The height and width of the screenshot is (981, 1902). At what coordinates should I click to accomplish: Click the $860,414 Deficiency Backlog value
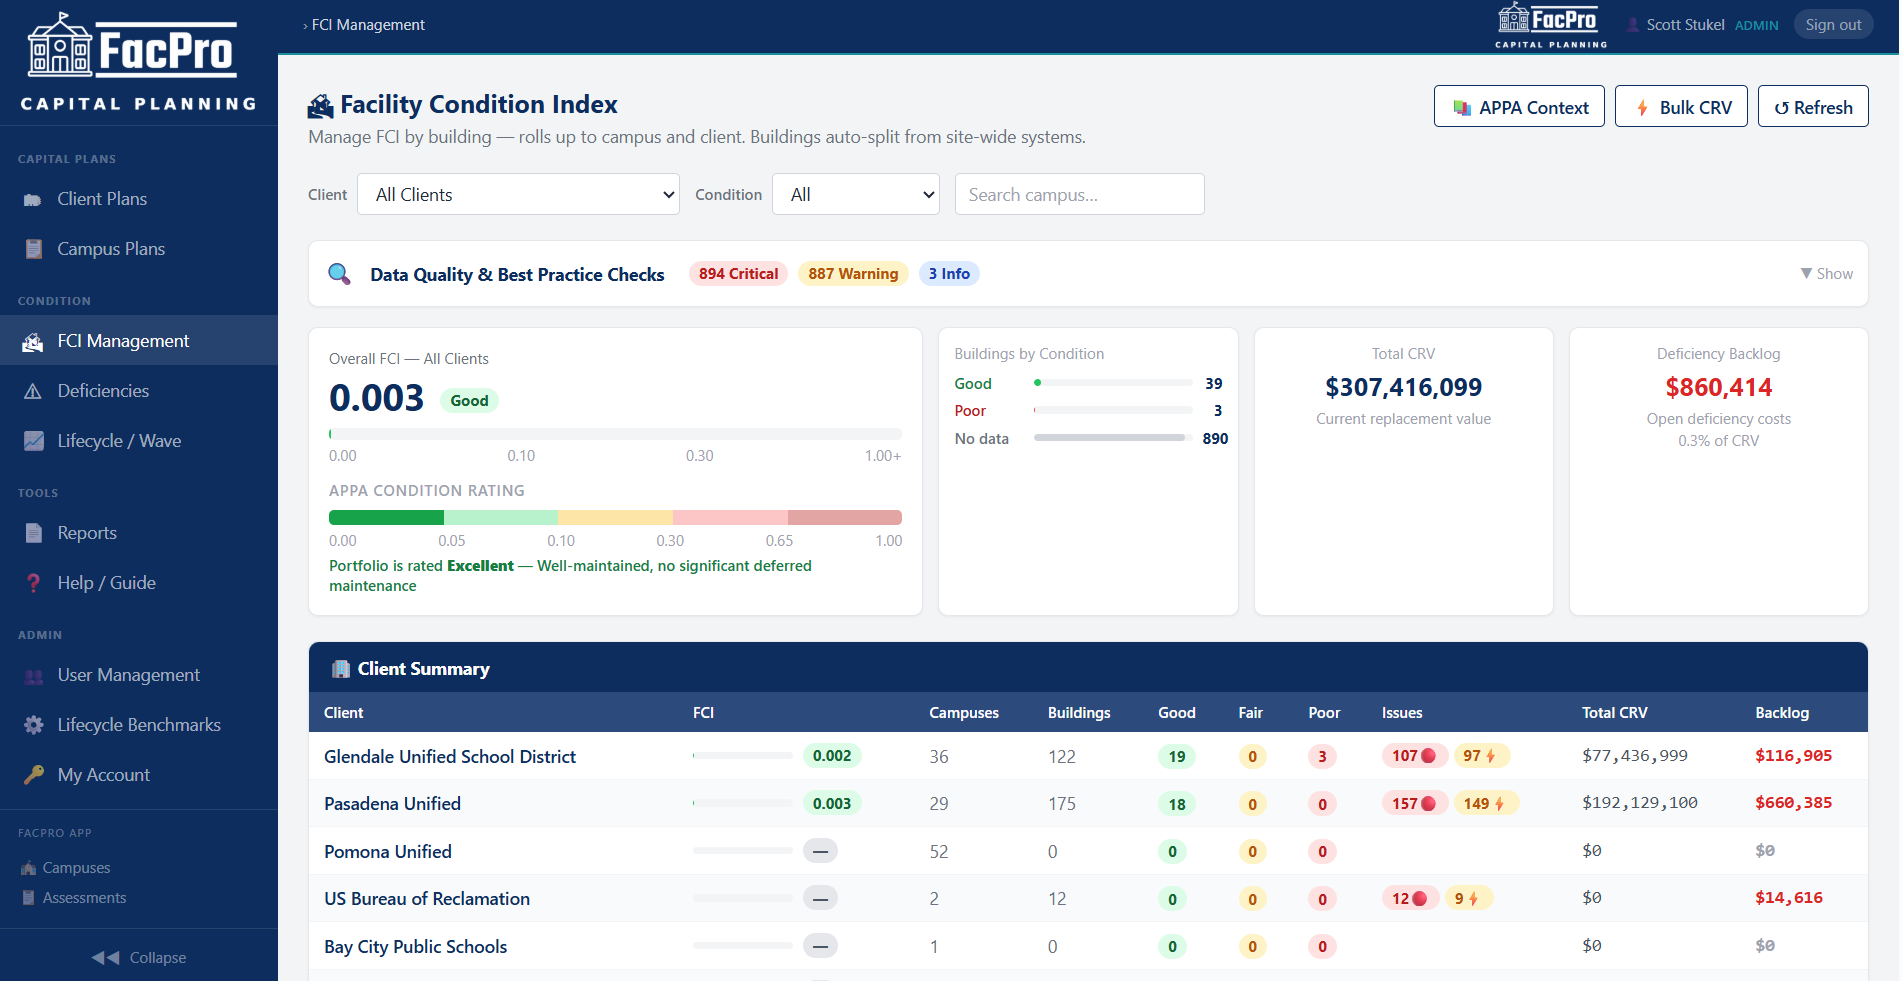point(1718,387)
